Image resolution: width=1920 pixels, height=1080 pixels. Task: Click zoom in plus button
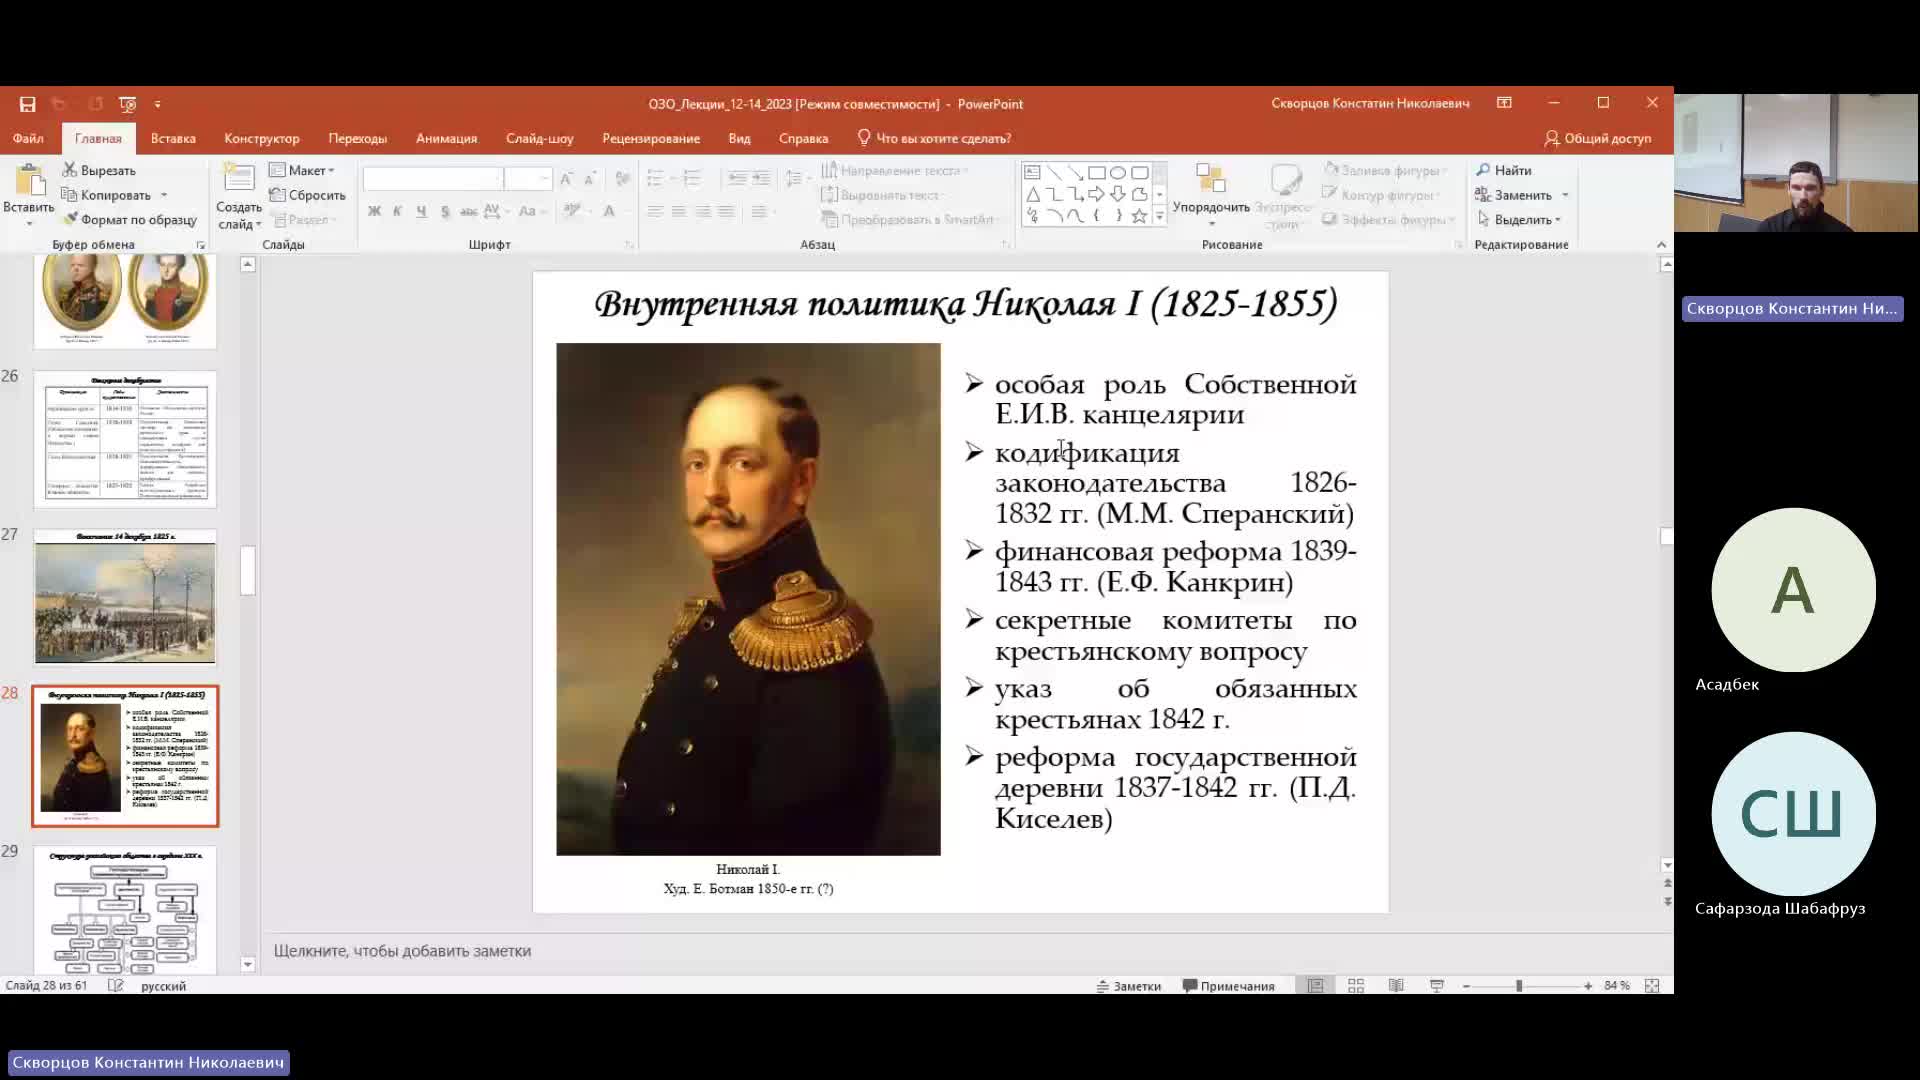tap(1588, 986)
